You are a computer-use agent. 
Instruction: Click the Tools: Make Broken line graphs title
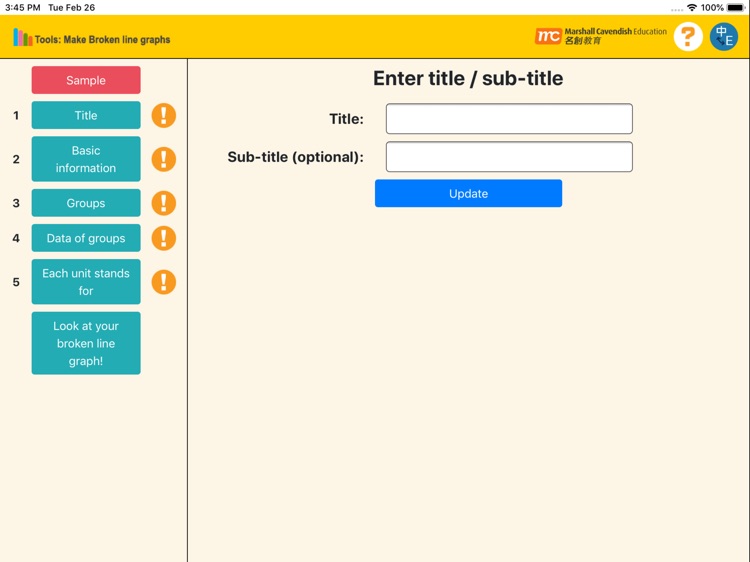click(x=102, y=40)
